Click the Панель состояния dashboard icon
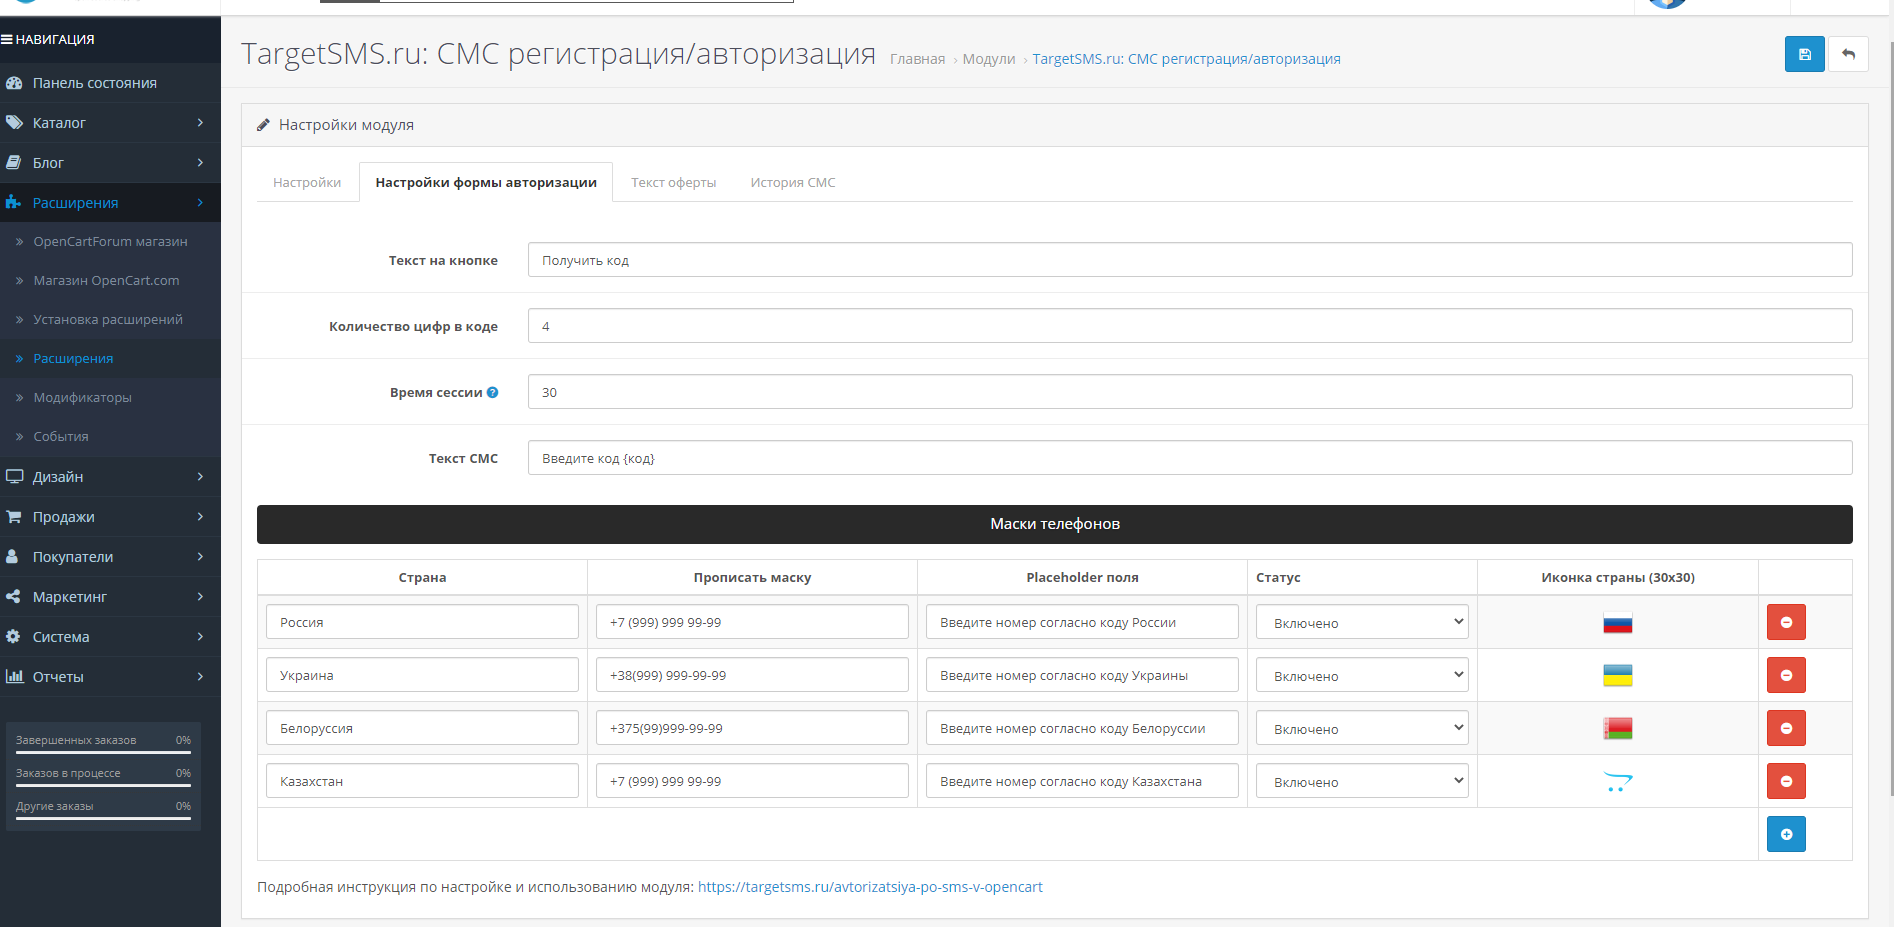1894x927 pixels. (14, 83)
